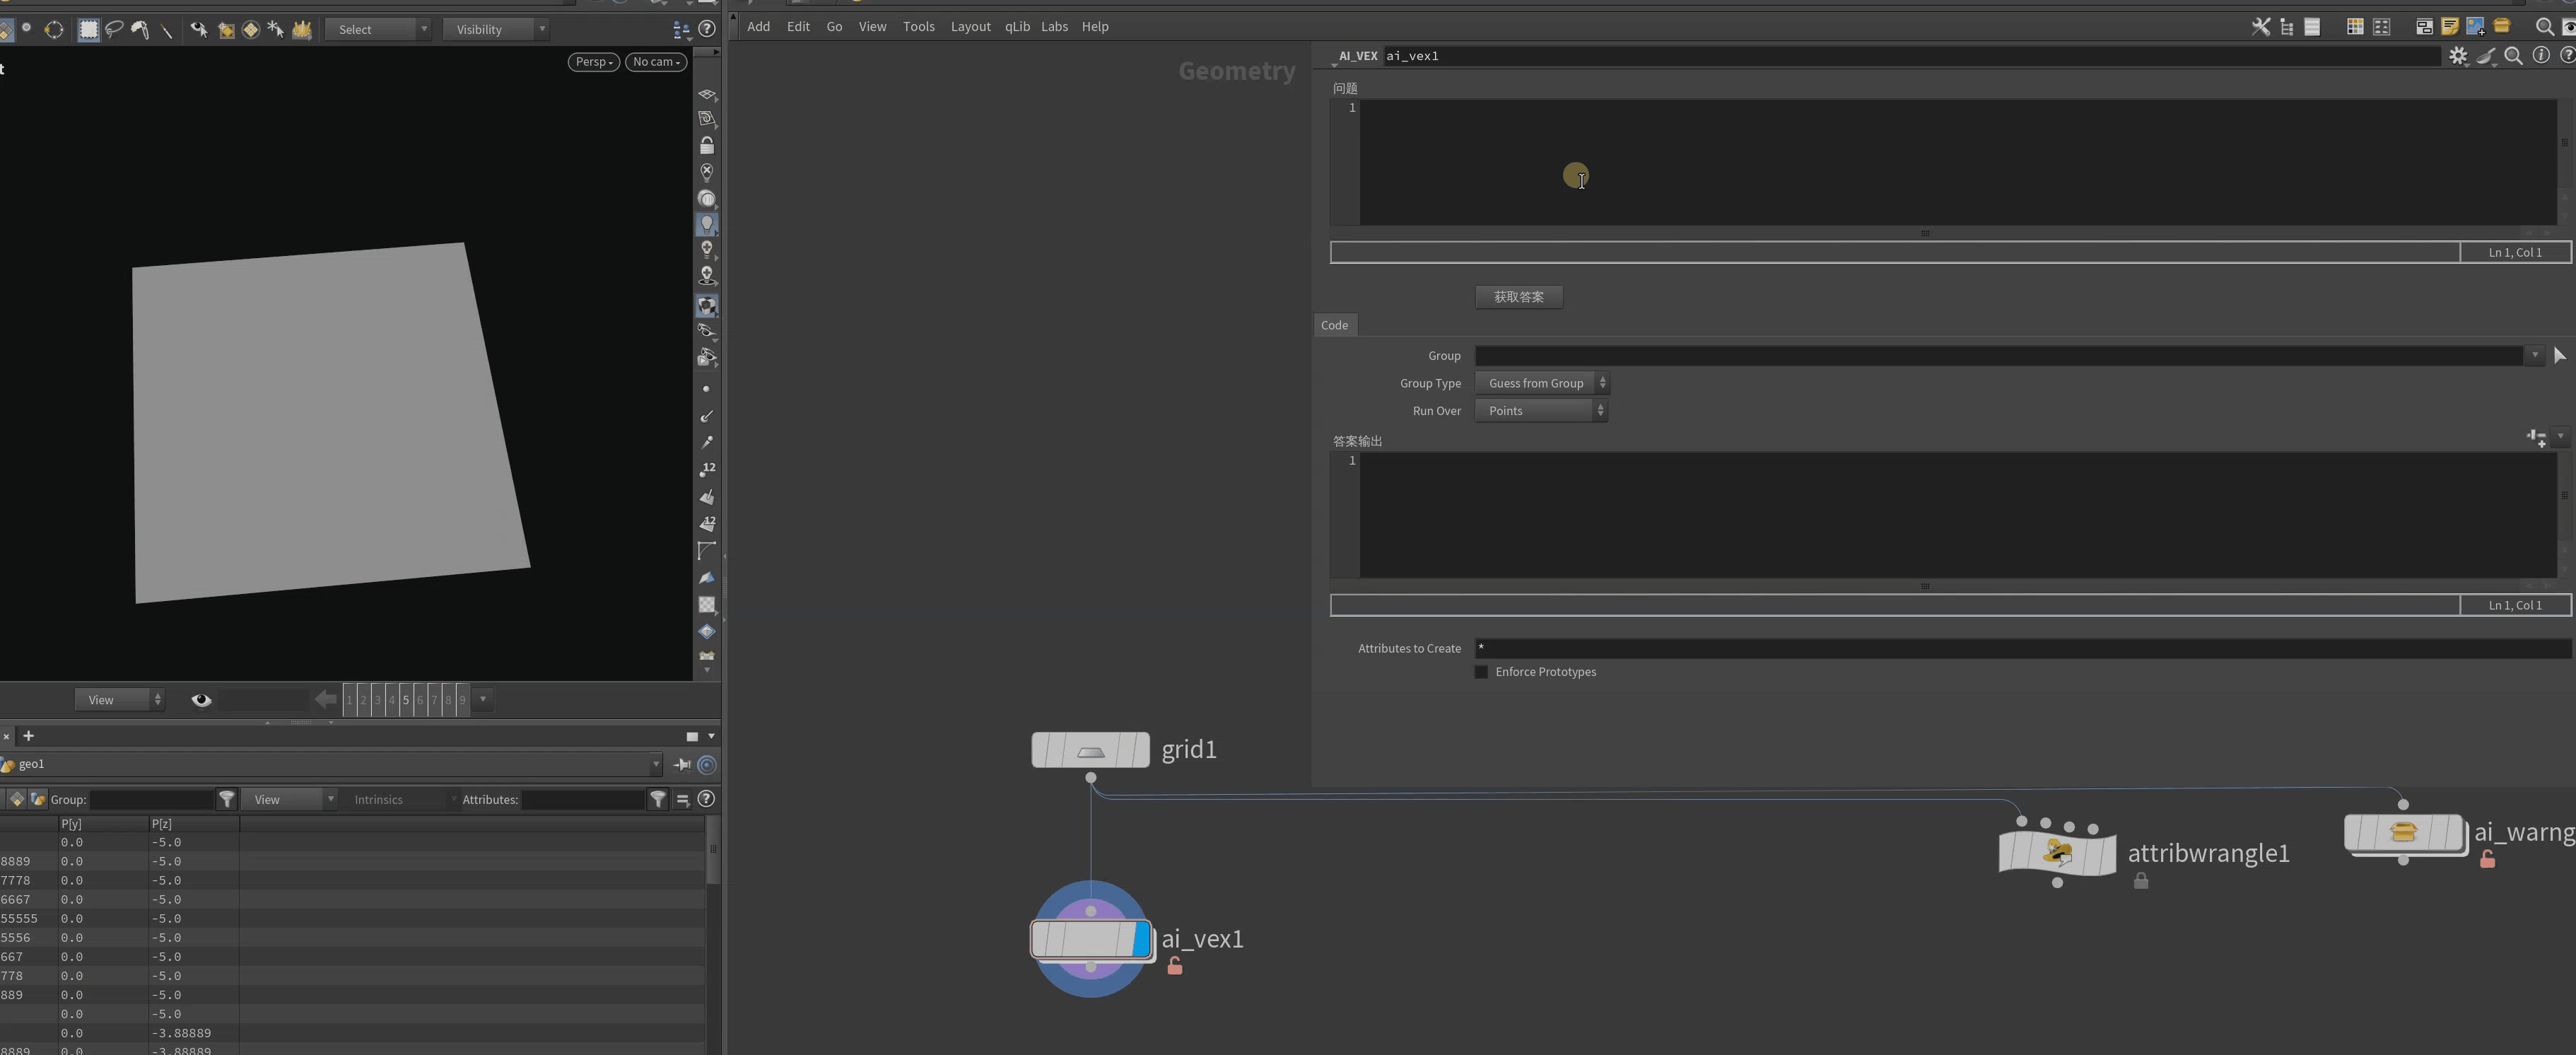The image size is (2576, 1055).
Task: Enable the Enforce Prototypes checkbox
Action: coord(1480,672)
